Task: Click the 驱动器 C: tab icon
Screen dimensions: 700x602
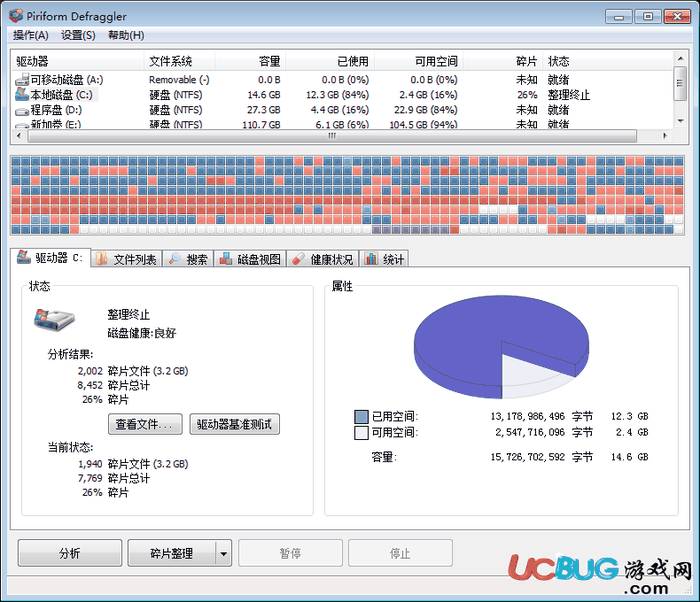Action: (x=24, y=257)
